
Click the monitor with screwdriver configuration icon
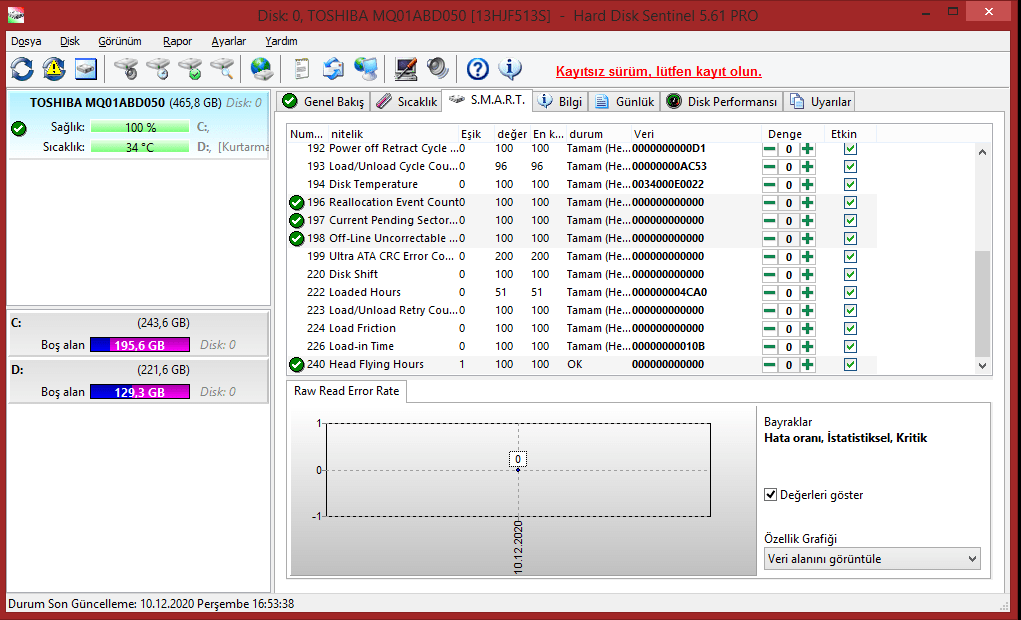405,68
